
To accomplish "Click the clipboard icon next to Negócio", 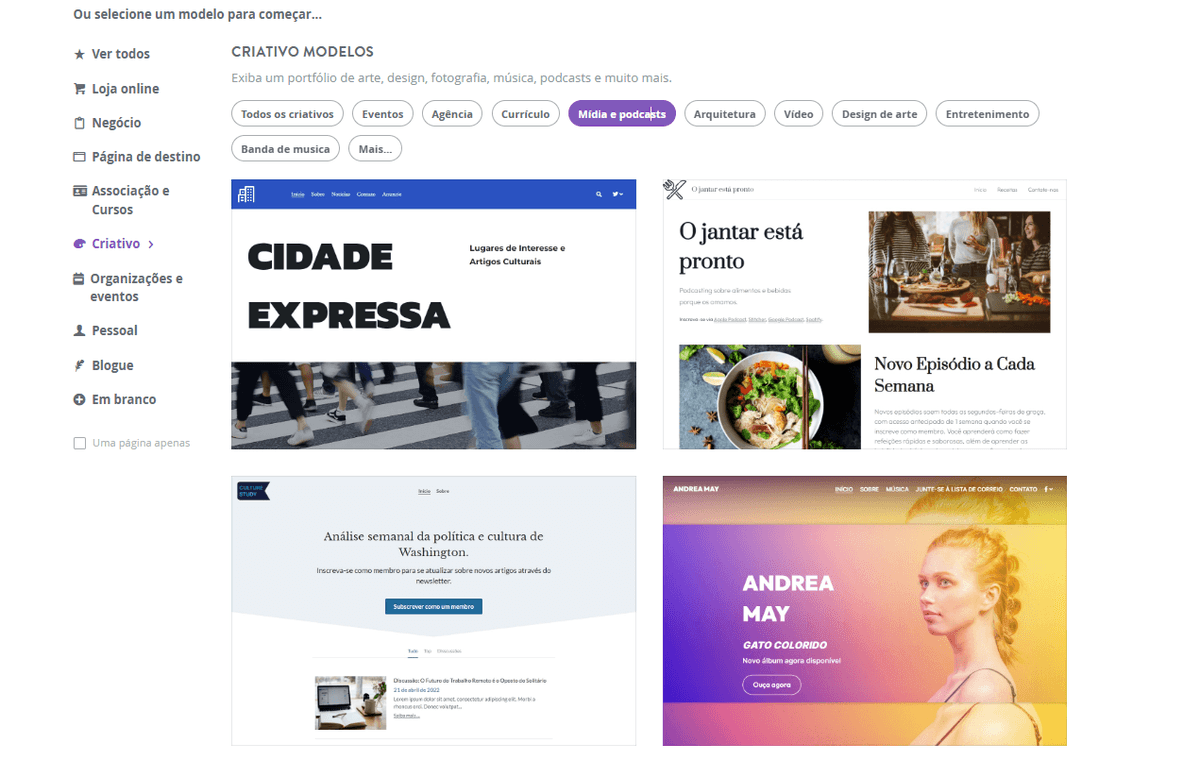I will (x=80, y=123).
